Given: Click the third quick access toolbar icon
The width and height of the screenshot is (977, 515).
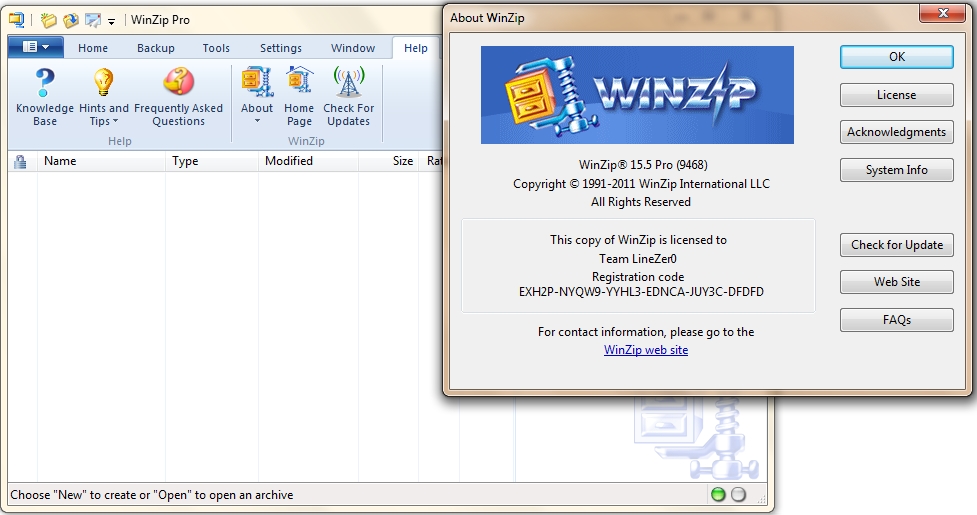Looking at the screenshot, I should pos(93,20).
